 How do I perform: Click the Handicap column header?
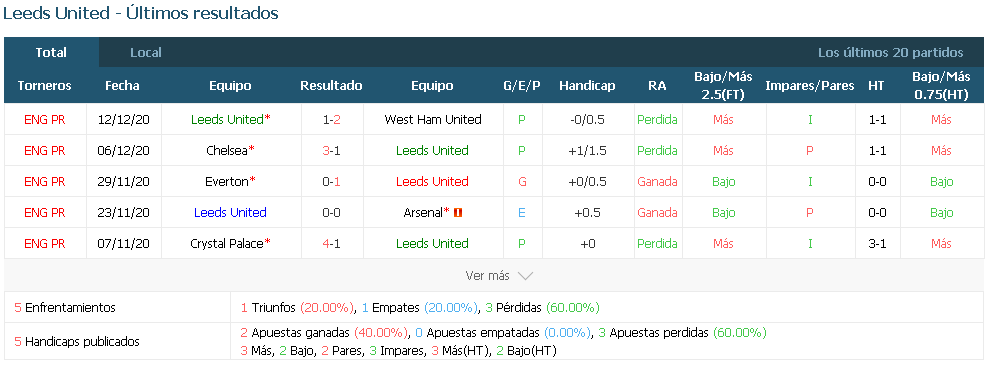coord(587,86)
